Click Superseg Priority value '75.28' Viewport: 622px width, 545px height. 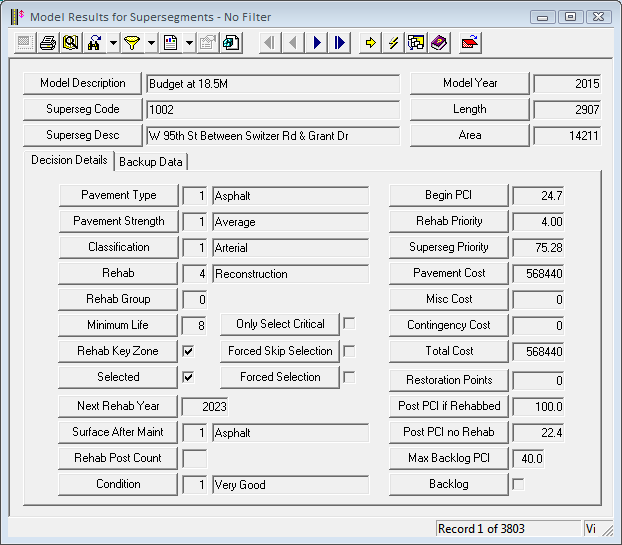(538, 248)
